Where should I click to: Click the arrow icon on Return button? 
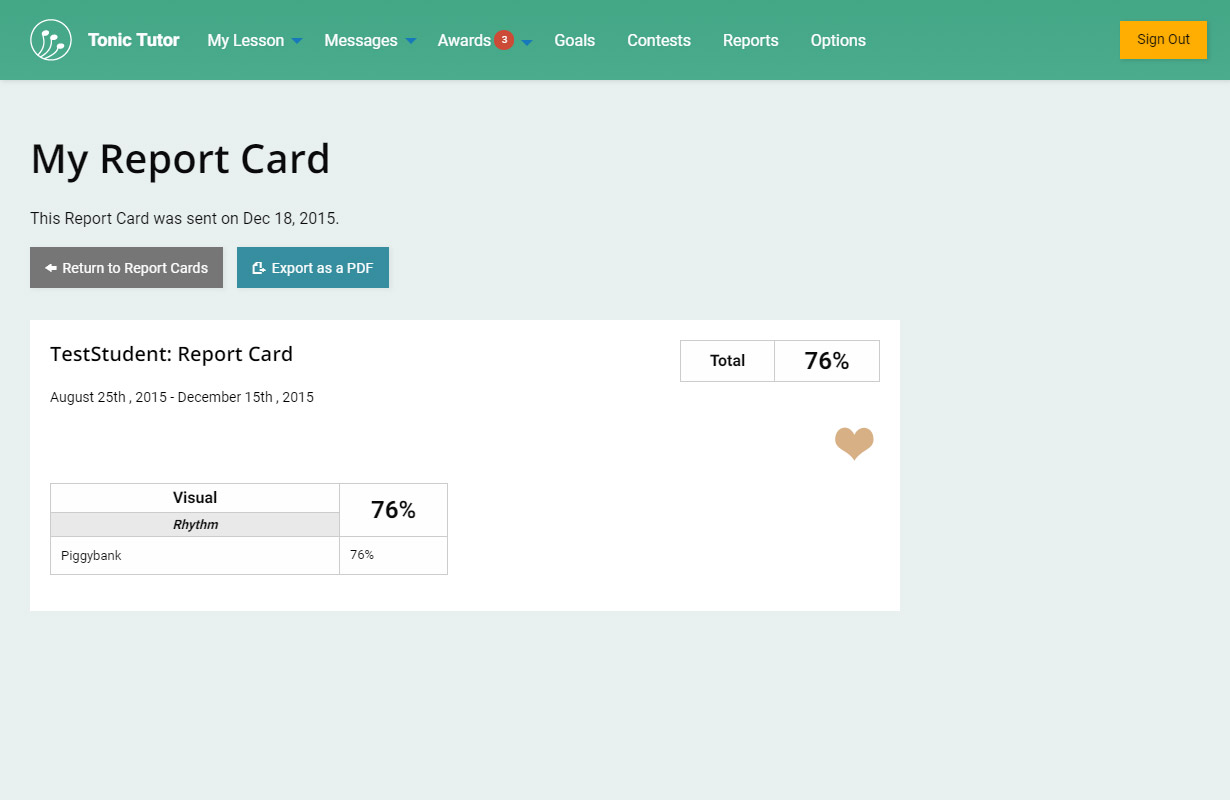click(51, 268)
